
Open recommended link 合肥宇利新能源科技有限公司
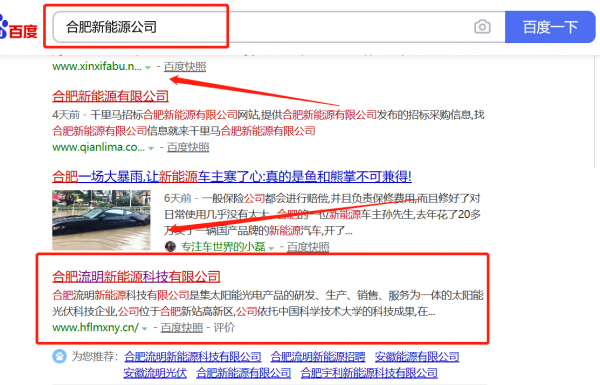[369, 373]
